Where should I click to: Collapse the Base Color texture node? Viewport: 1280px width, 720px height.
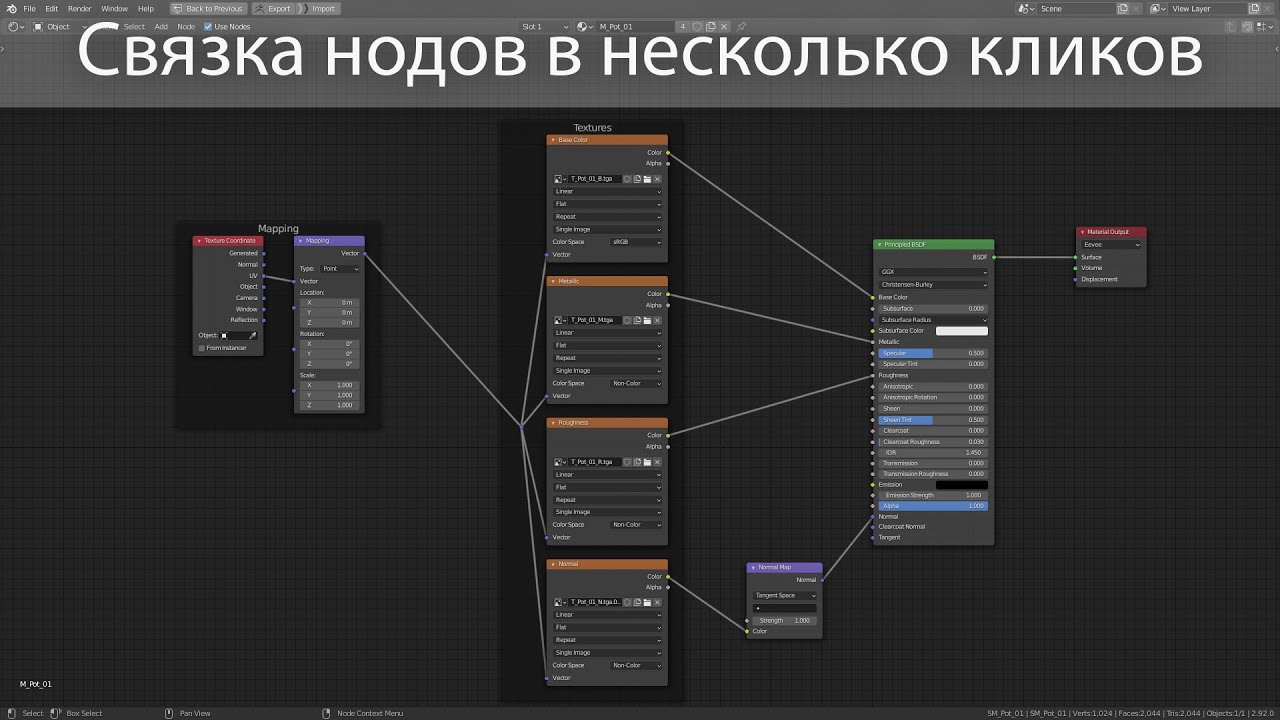tap(552, 140)
